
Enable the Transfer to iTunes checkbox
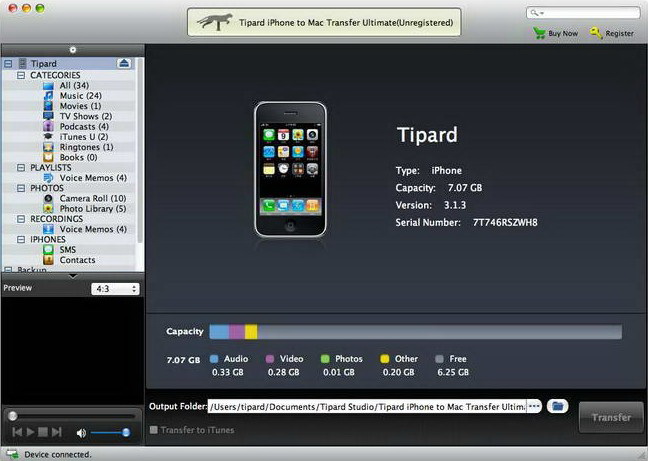[x=154, y=430]
